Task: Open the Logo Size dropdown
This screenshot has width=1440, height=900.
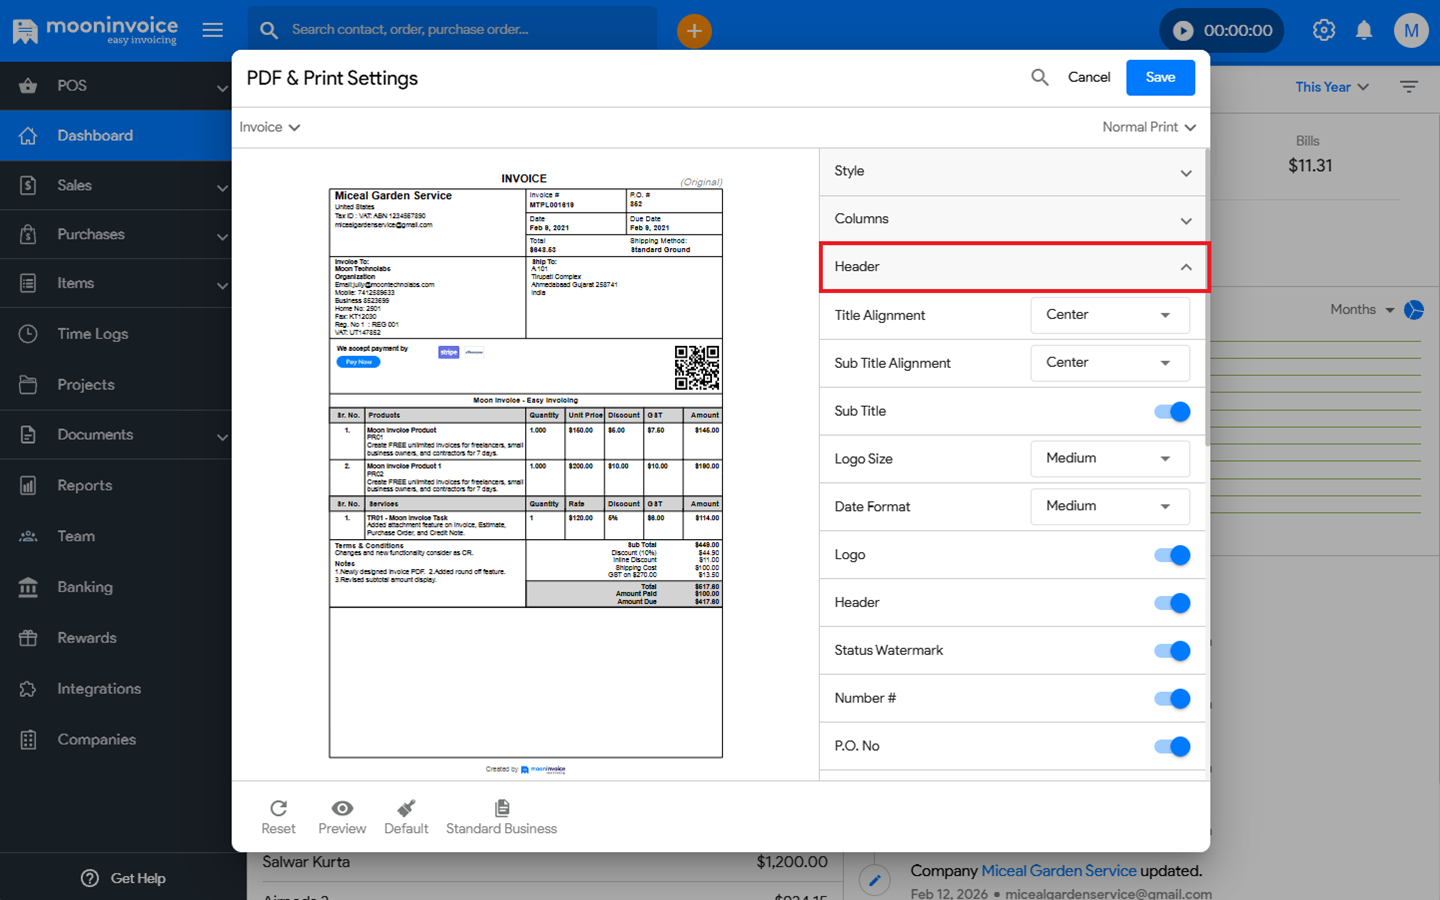Action: coord(1109,459)
